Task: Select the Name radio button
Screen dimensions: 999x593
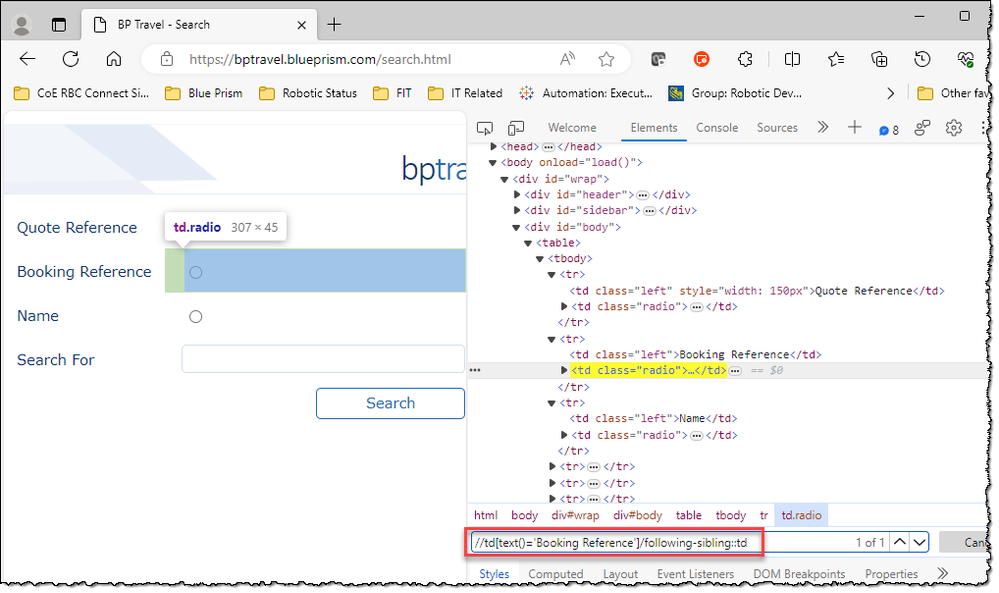Action: click(196, 317)
